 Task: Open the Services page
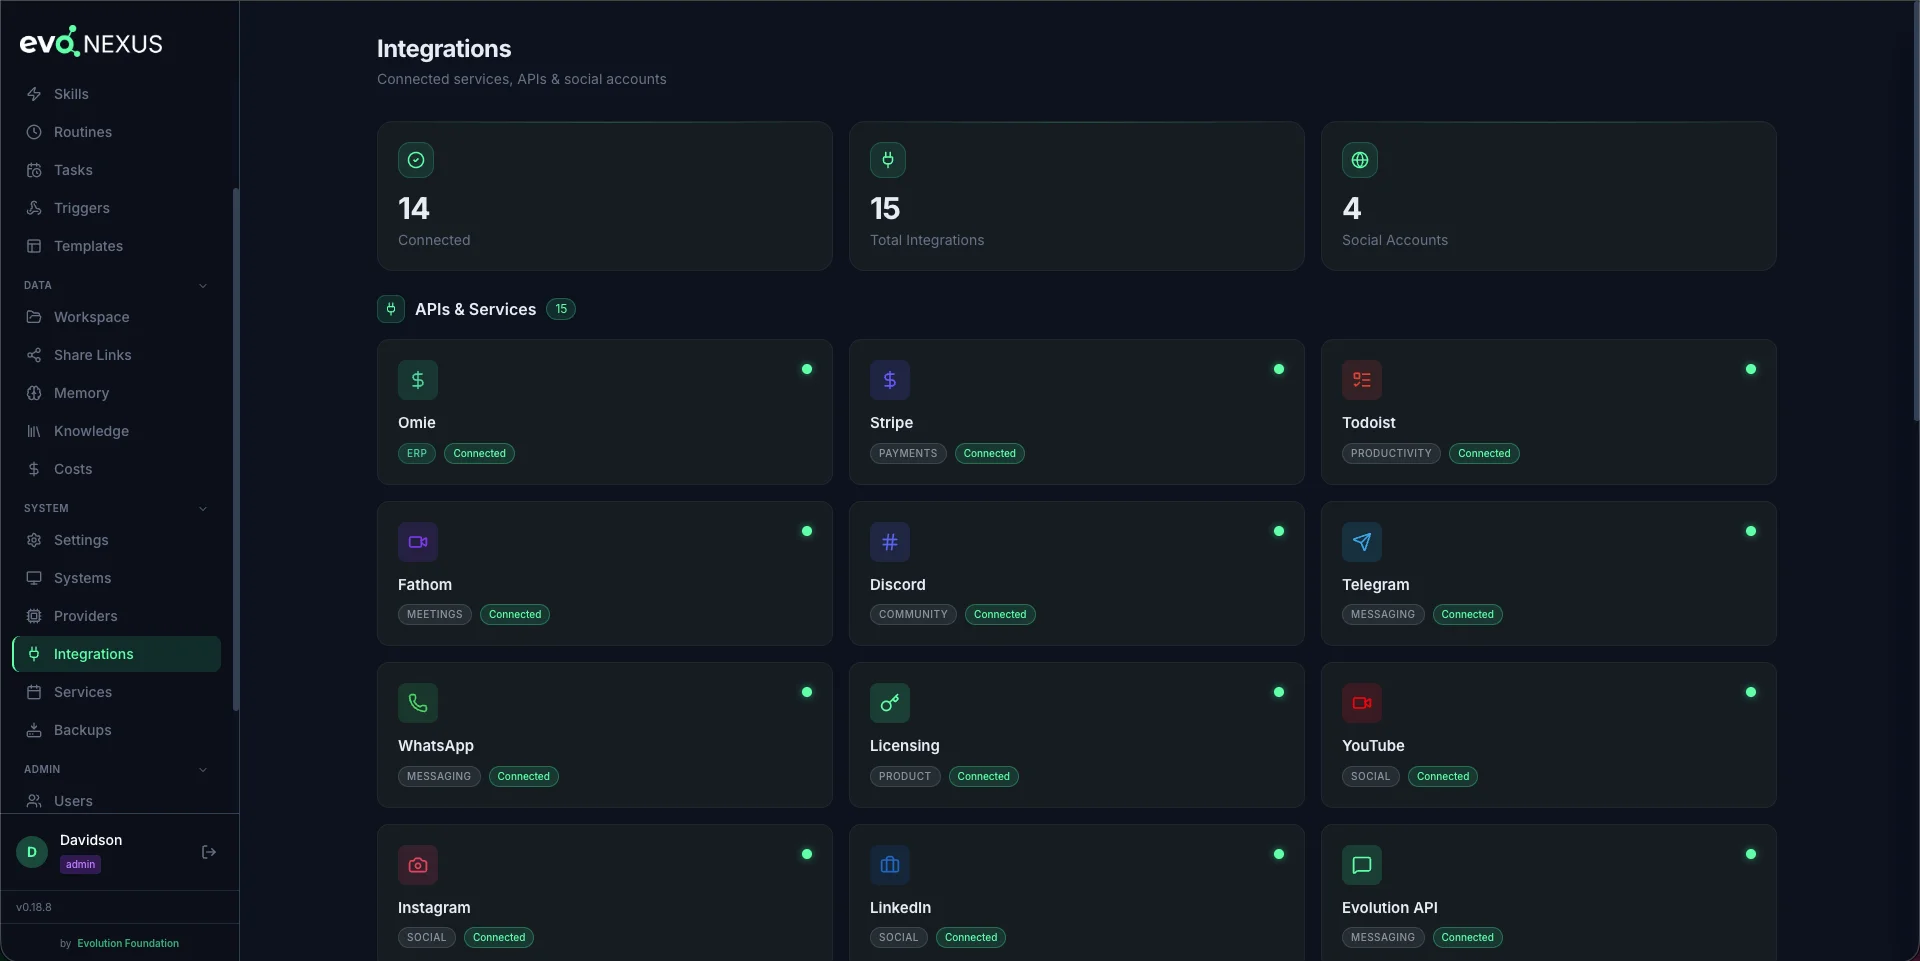tap(116, 692)
